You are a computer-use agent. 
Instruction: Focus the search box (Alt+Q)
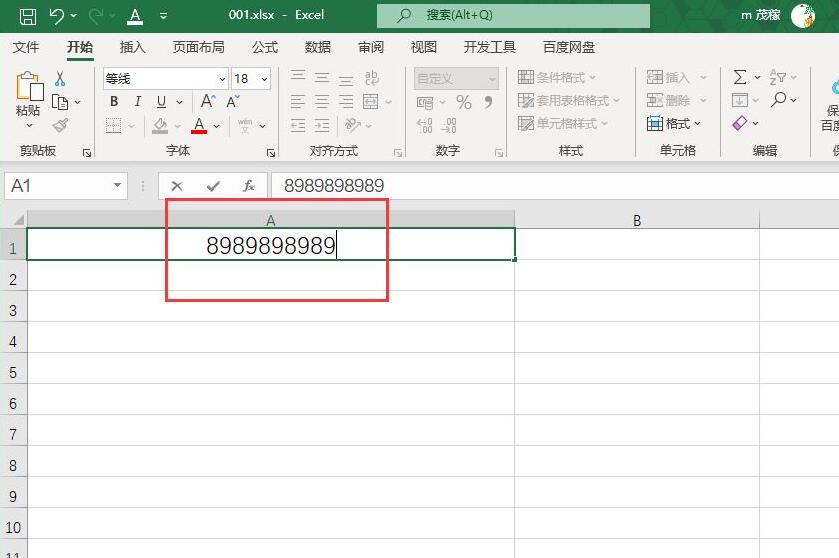513,15
